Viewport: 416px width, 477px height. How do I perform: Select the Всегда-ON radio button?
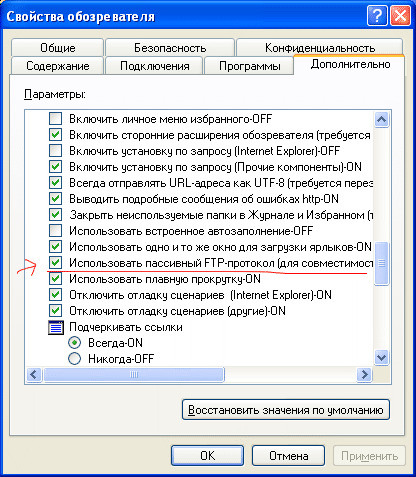coord(74,343)
